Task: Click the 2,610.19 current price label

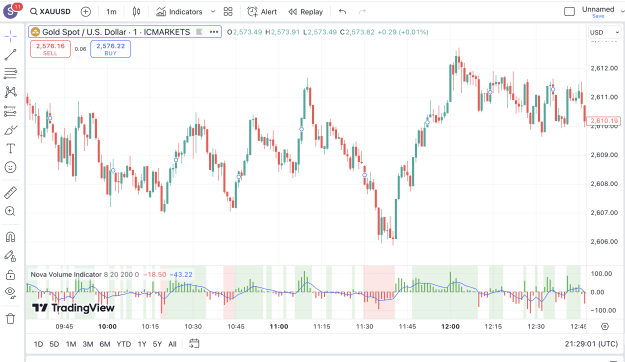Action: (x=604, y=120)
